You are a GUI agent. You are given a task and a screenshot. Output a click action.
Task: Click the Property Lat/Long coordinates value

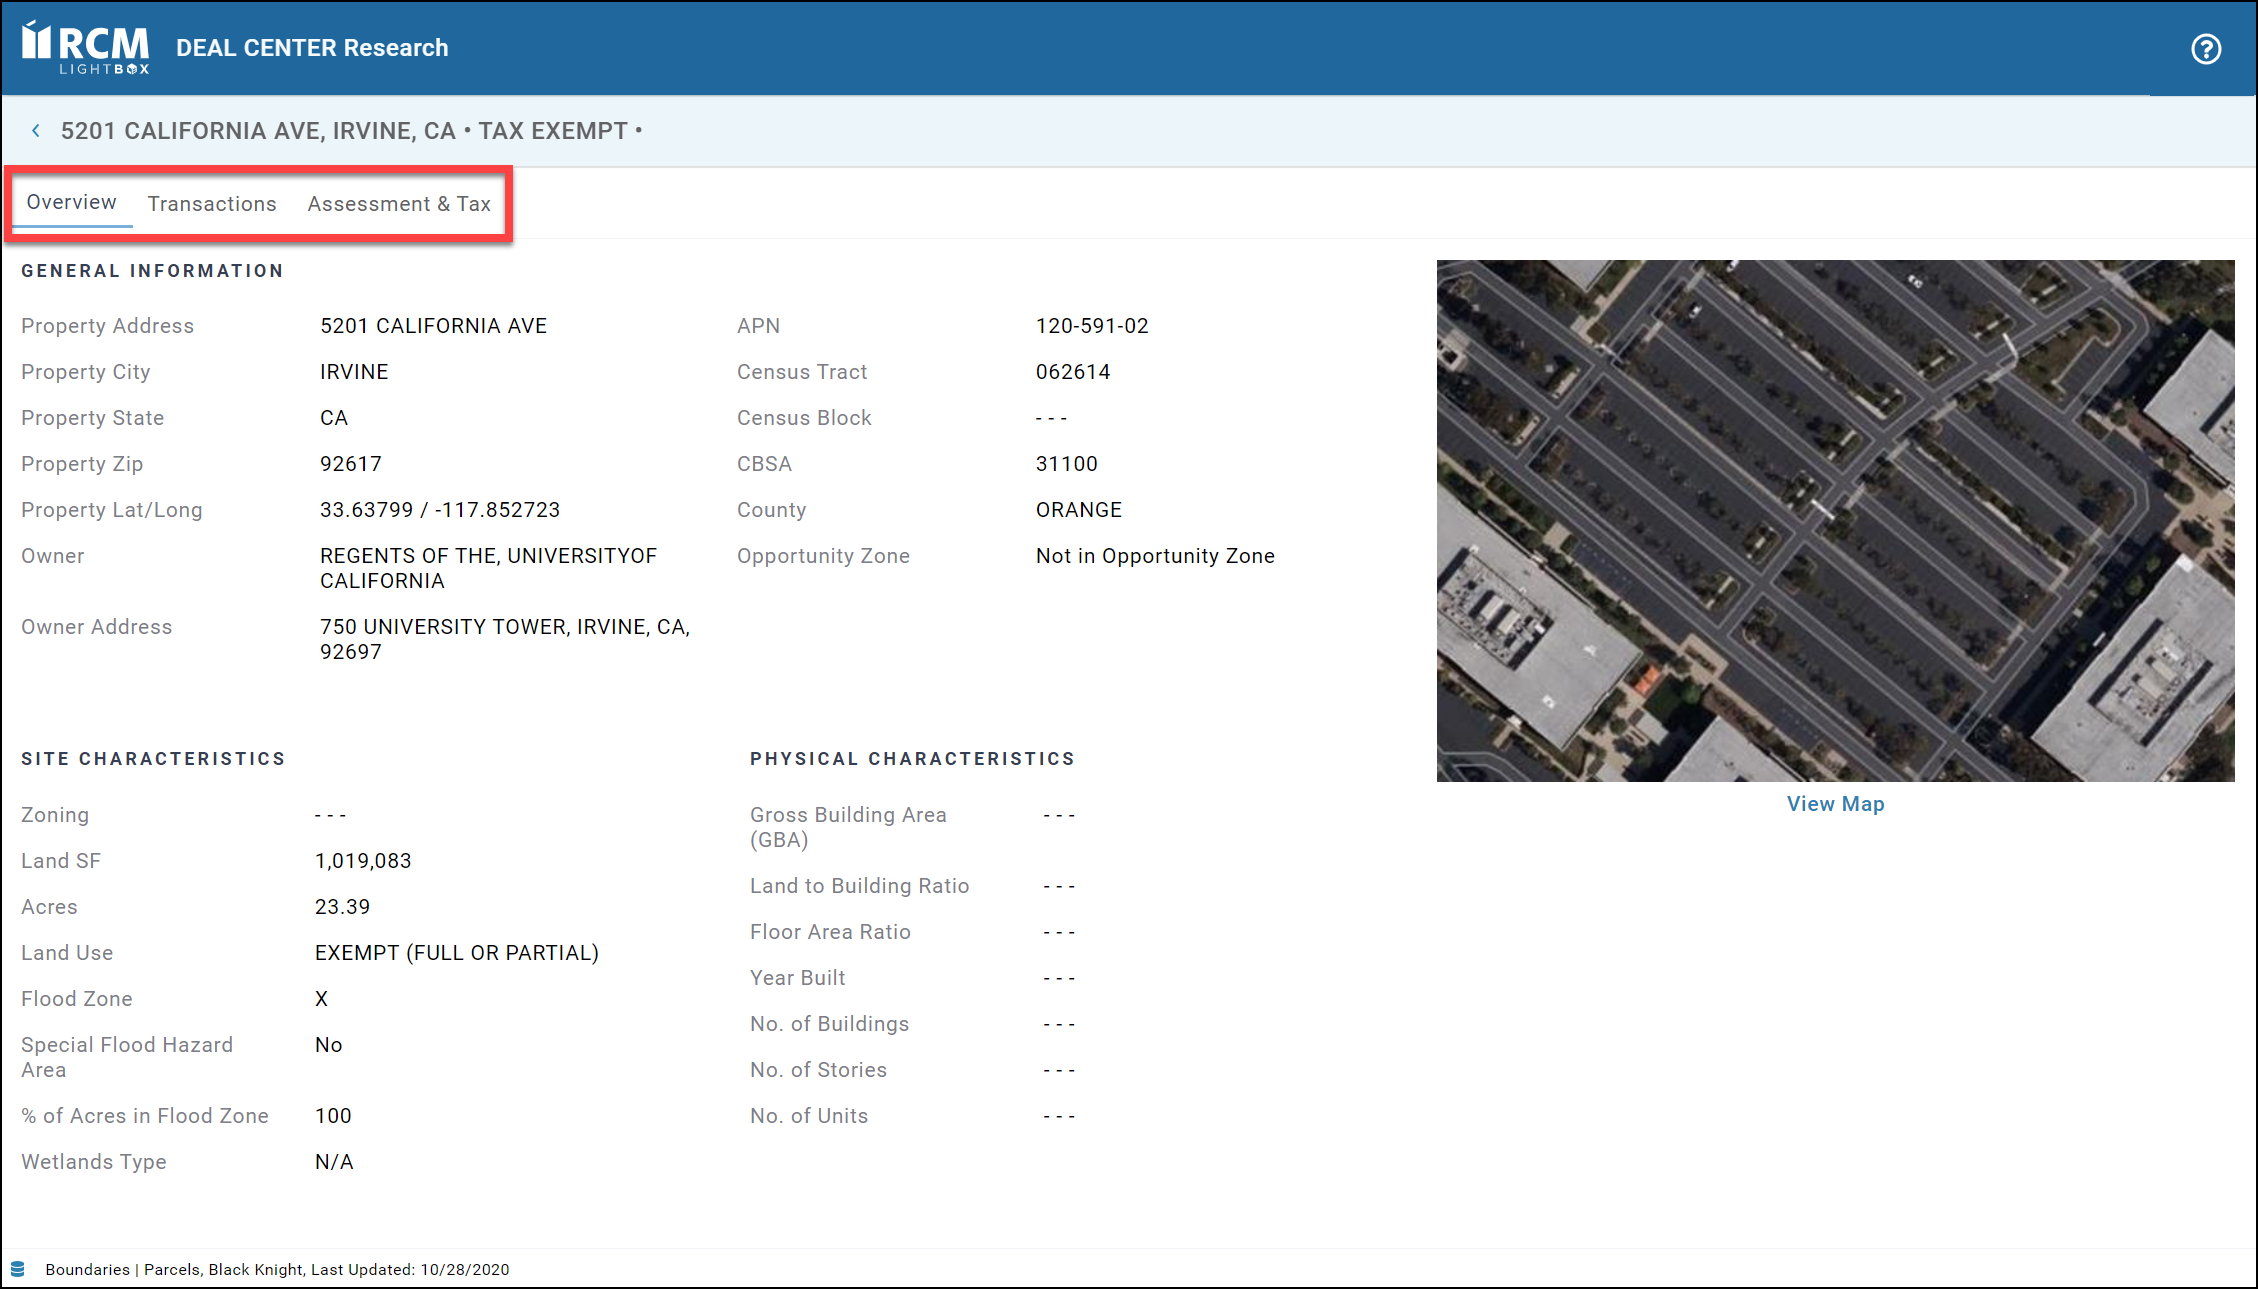pos(440,510)
